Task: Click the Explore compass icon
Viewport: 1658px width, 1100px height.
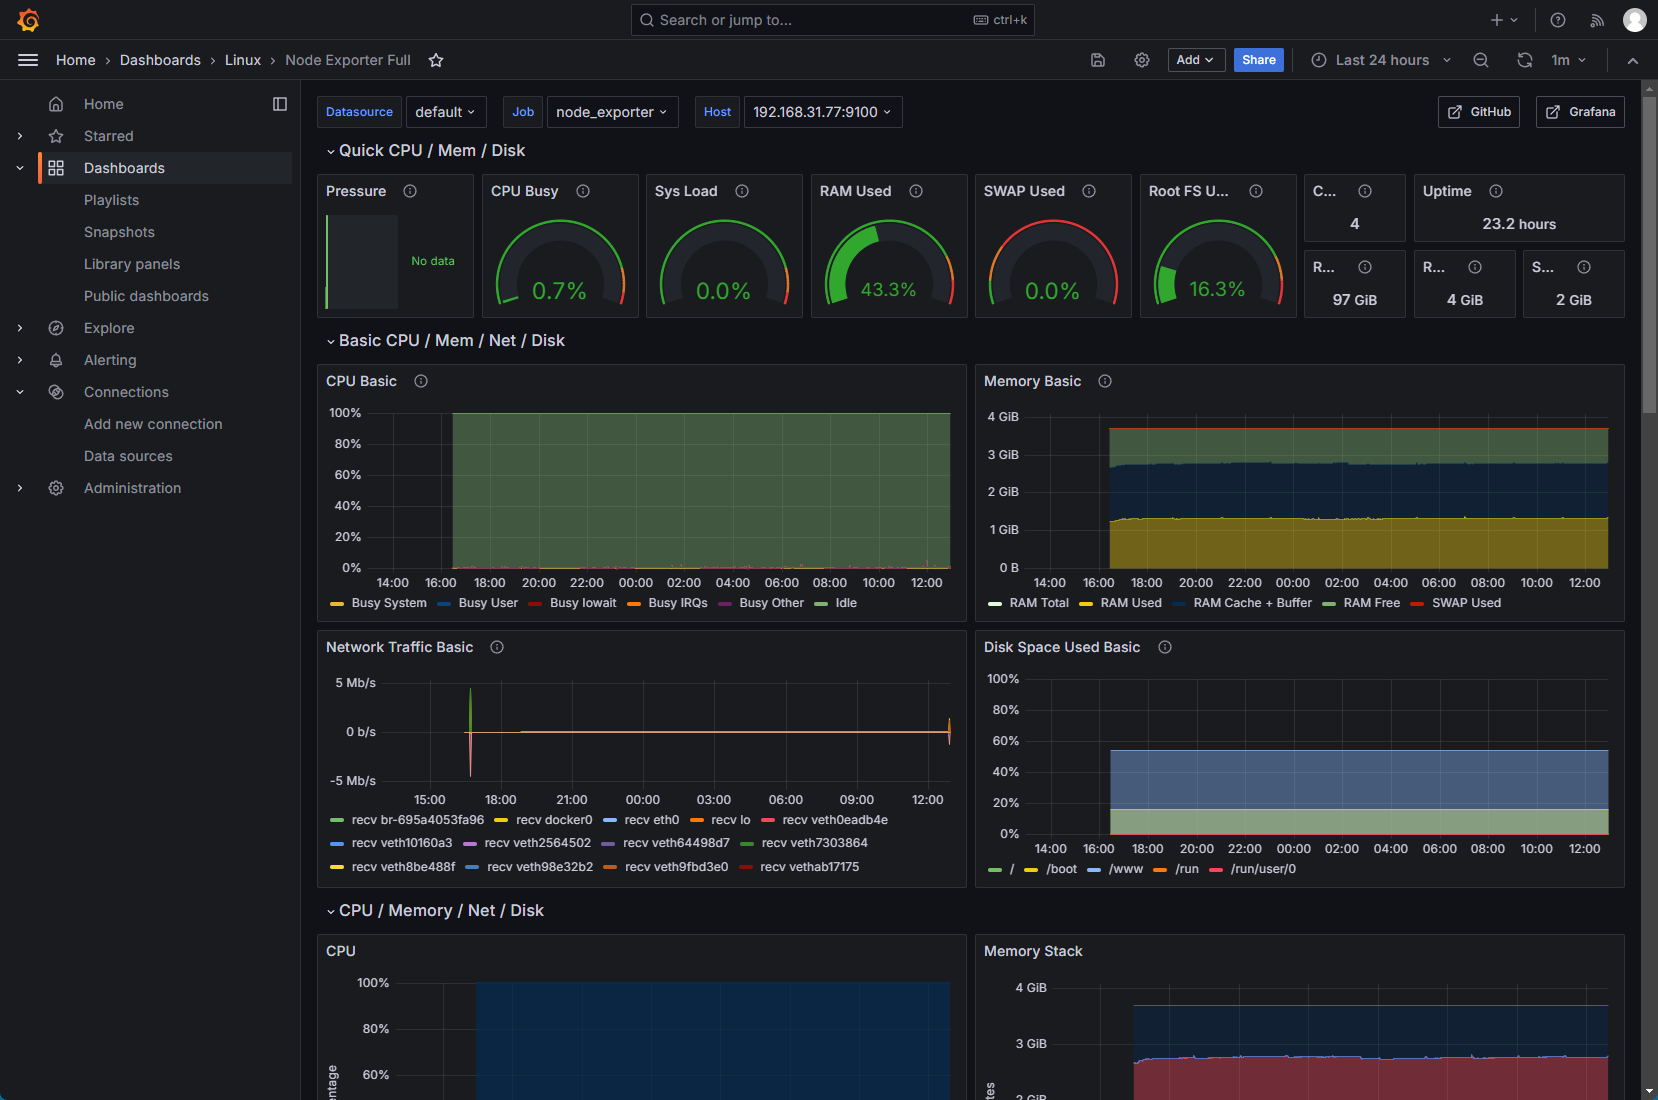Action: (x=56, y=328)
